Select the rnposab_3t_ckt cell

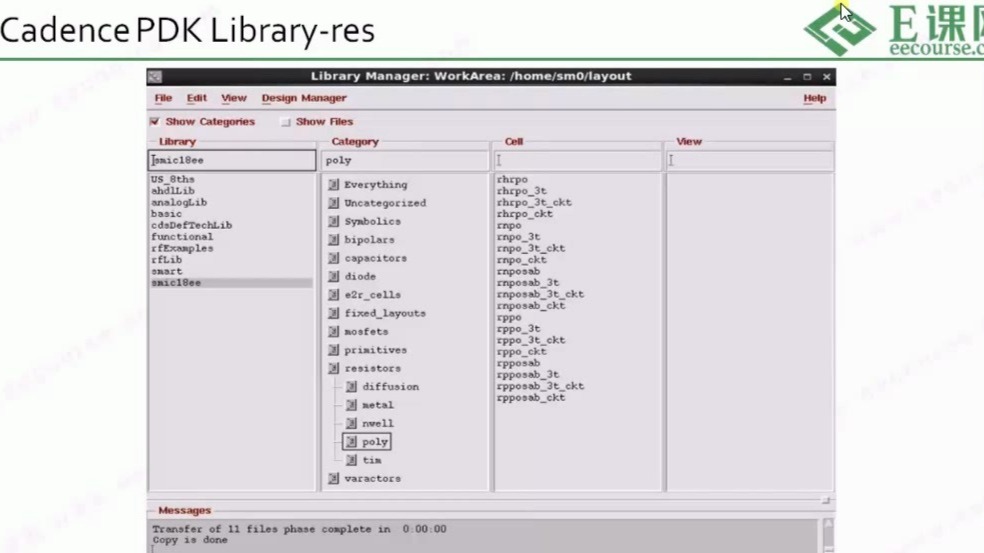pyautogui.click(x=540, y=294)
